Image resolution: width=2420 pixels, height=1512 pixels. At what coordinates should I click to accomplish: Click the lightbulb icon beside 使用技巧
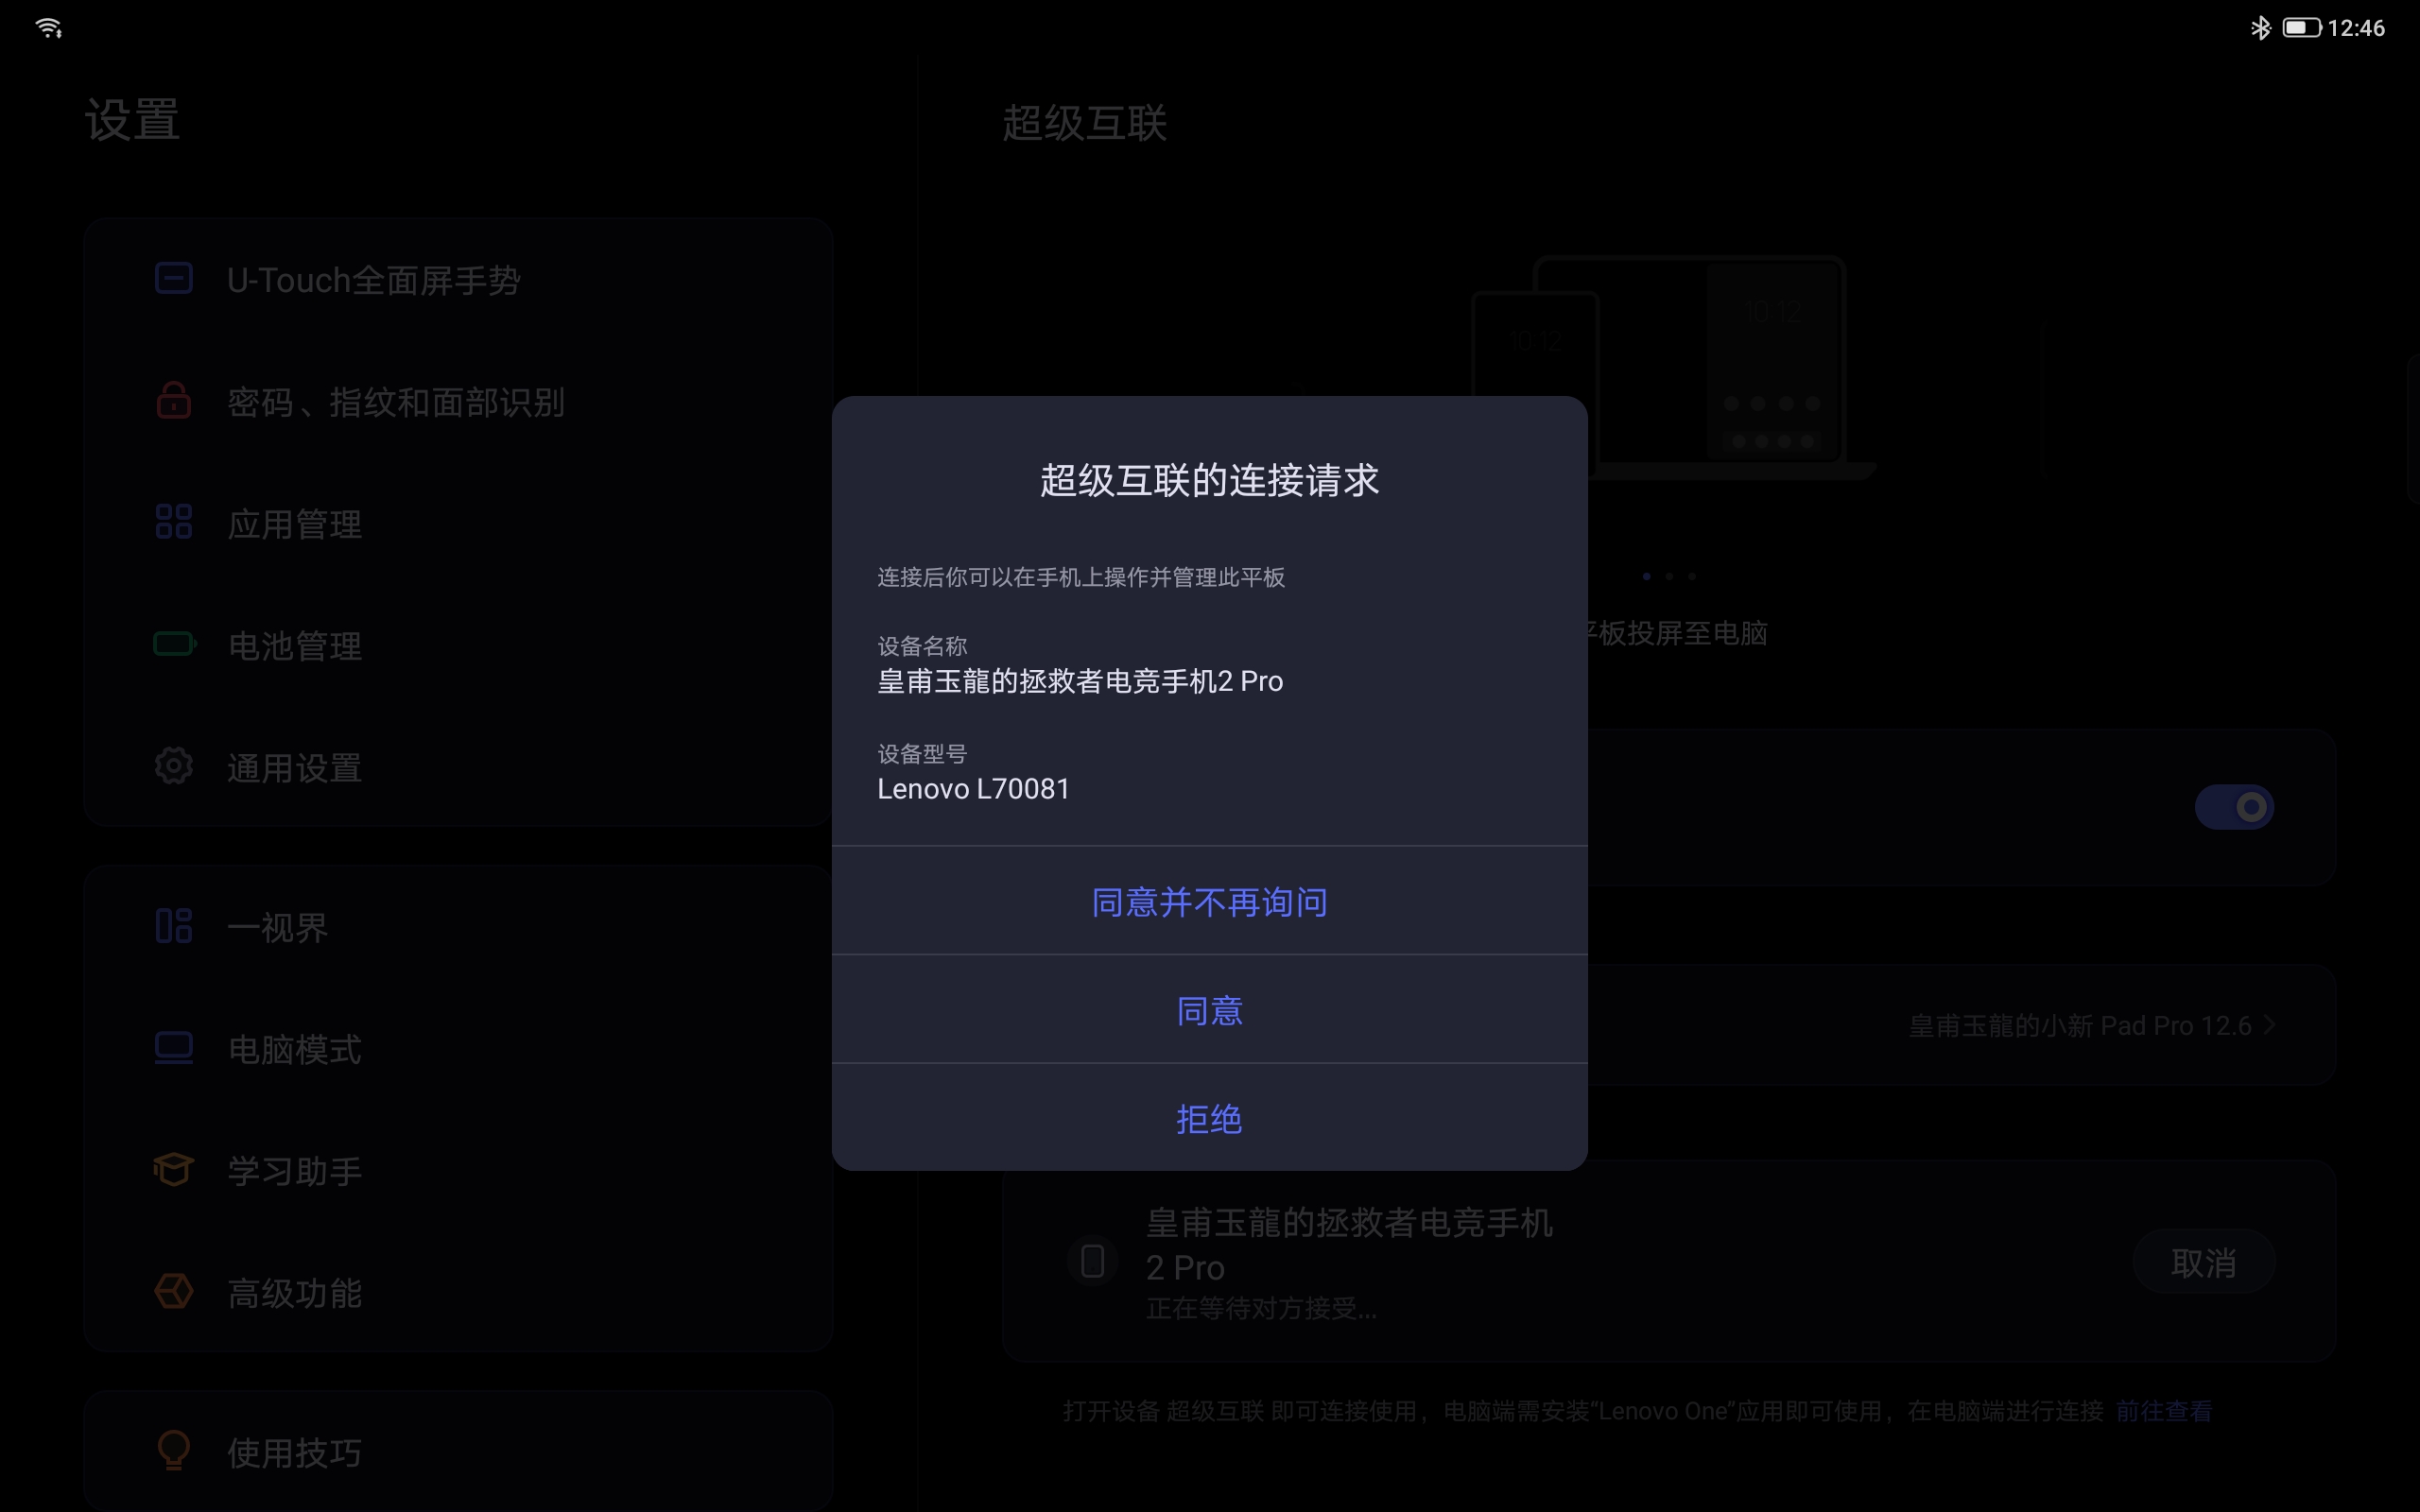(173, 1452)
